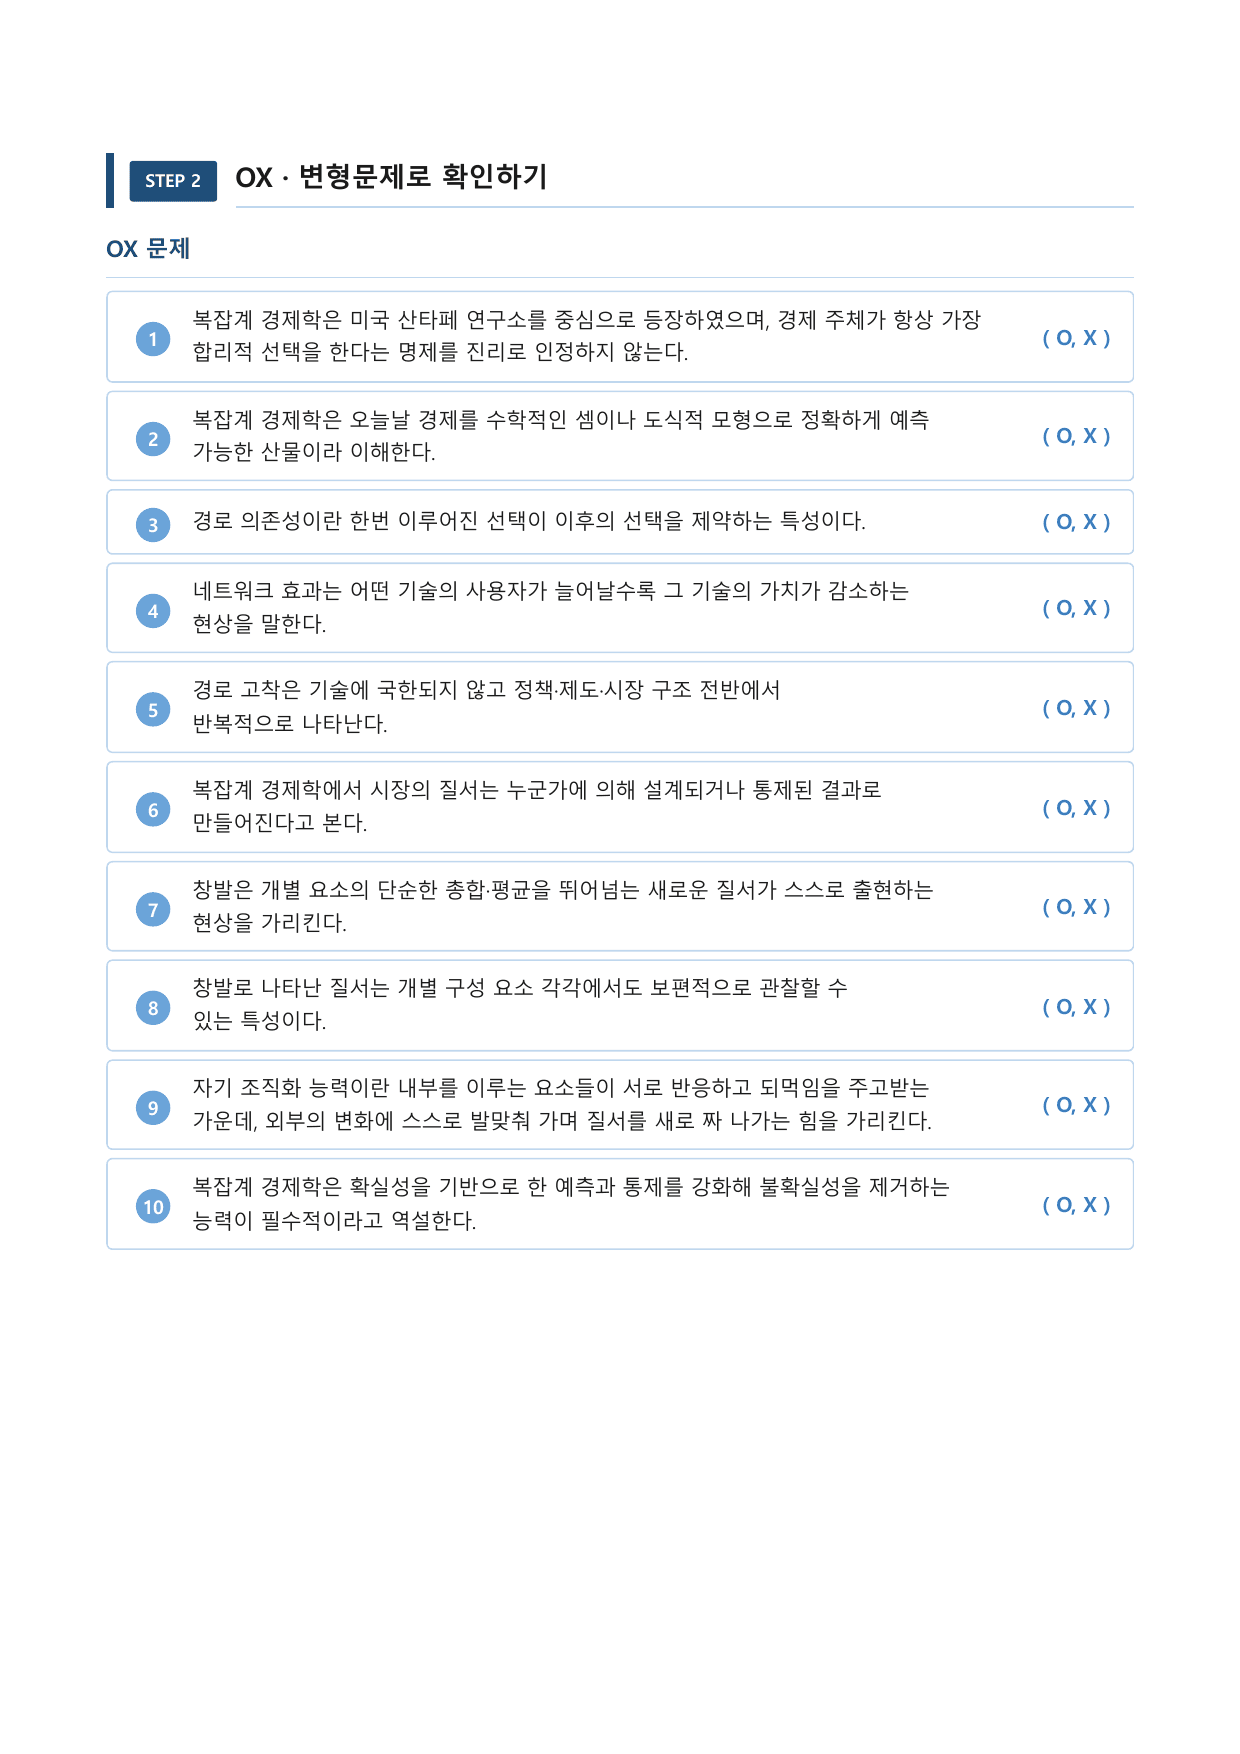Click the number 9 circle badge

153,1107
